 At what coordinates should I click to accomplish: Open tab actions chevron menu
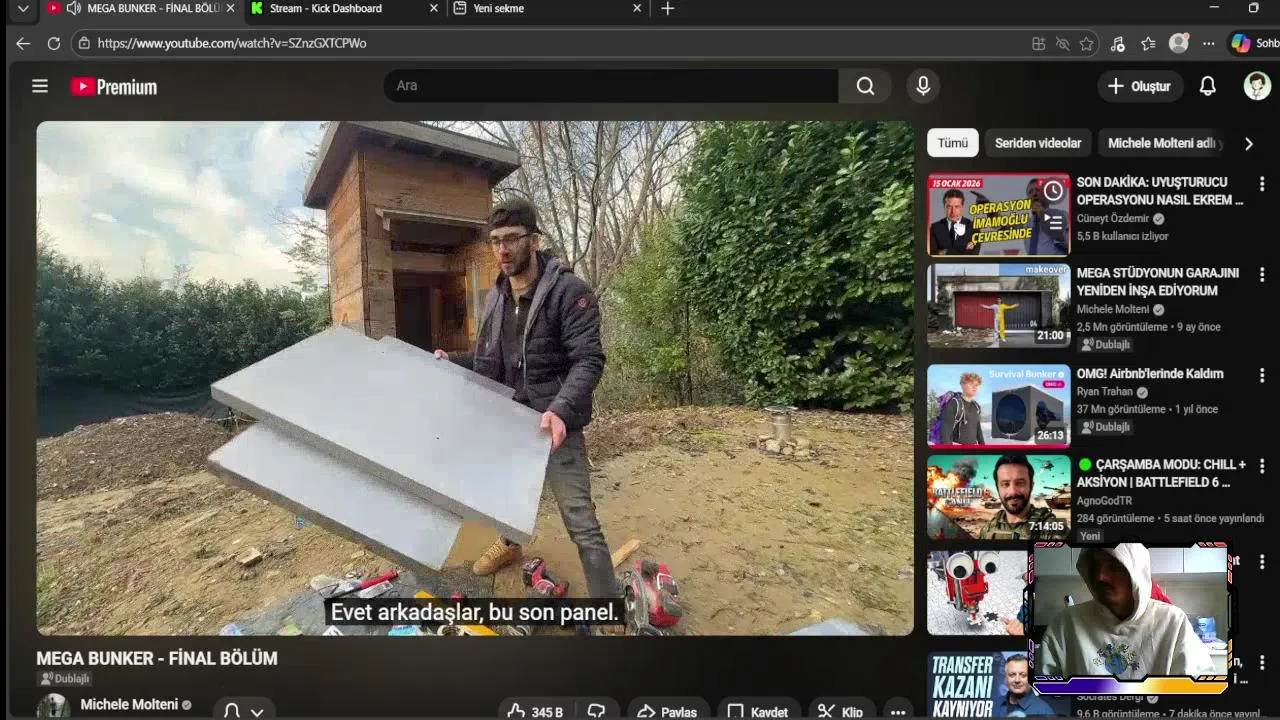click(x=23, y=8)
